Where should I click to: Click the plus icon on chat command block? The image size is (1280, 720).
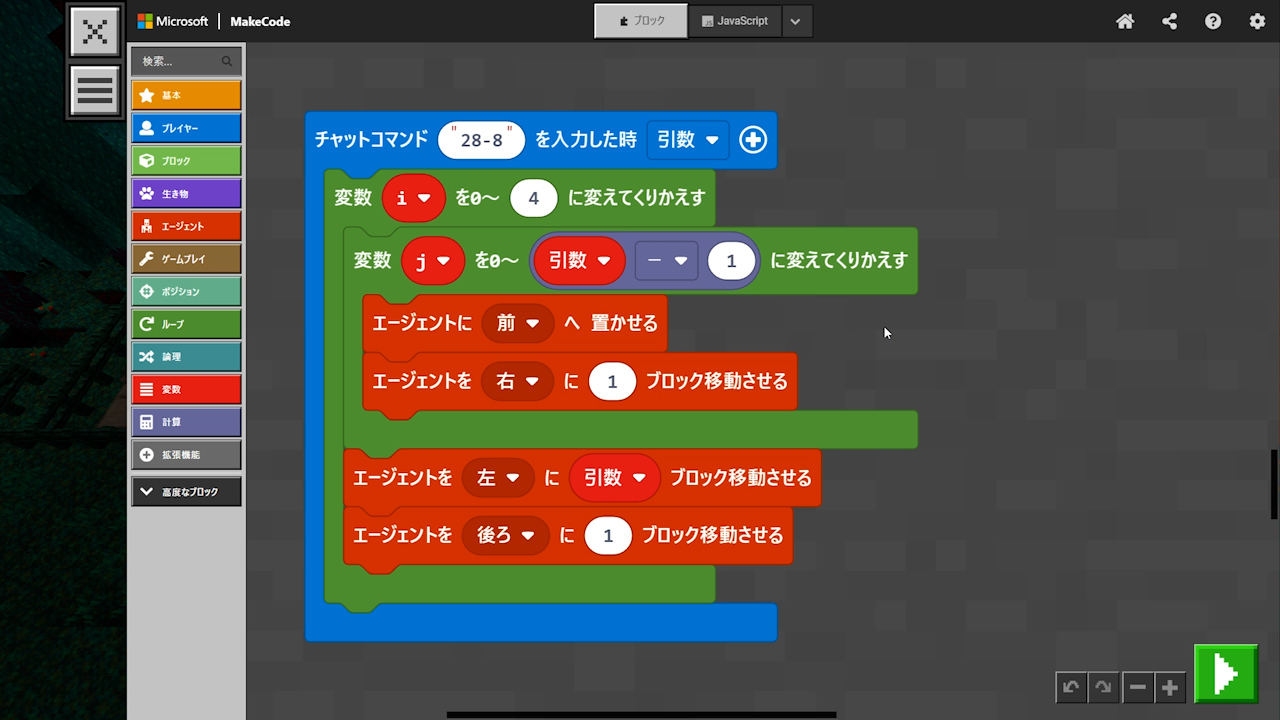click(753, 140)
